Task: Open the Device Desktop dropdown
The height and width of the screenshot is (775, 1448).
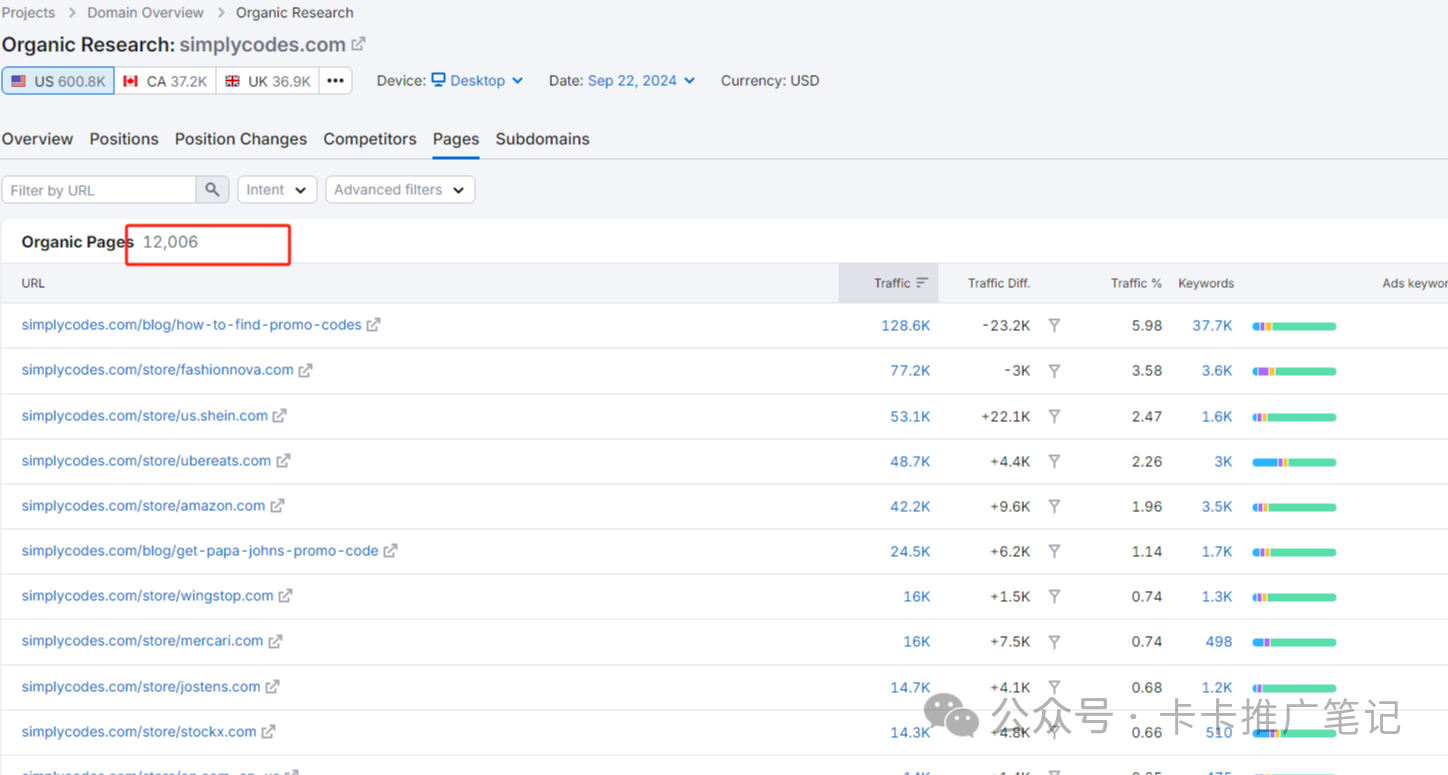Action: coord(477,81)
